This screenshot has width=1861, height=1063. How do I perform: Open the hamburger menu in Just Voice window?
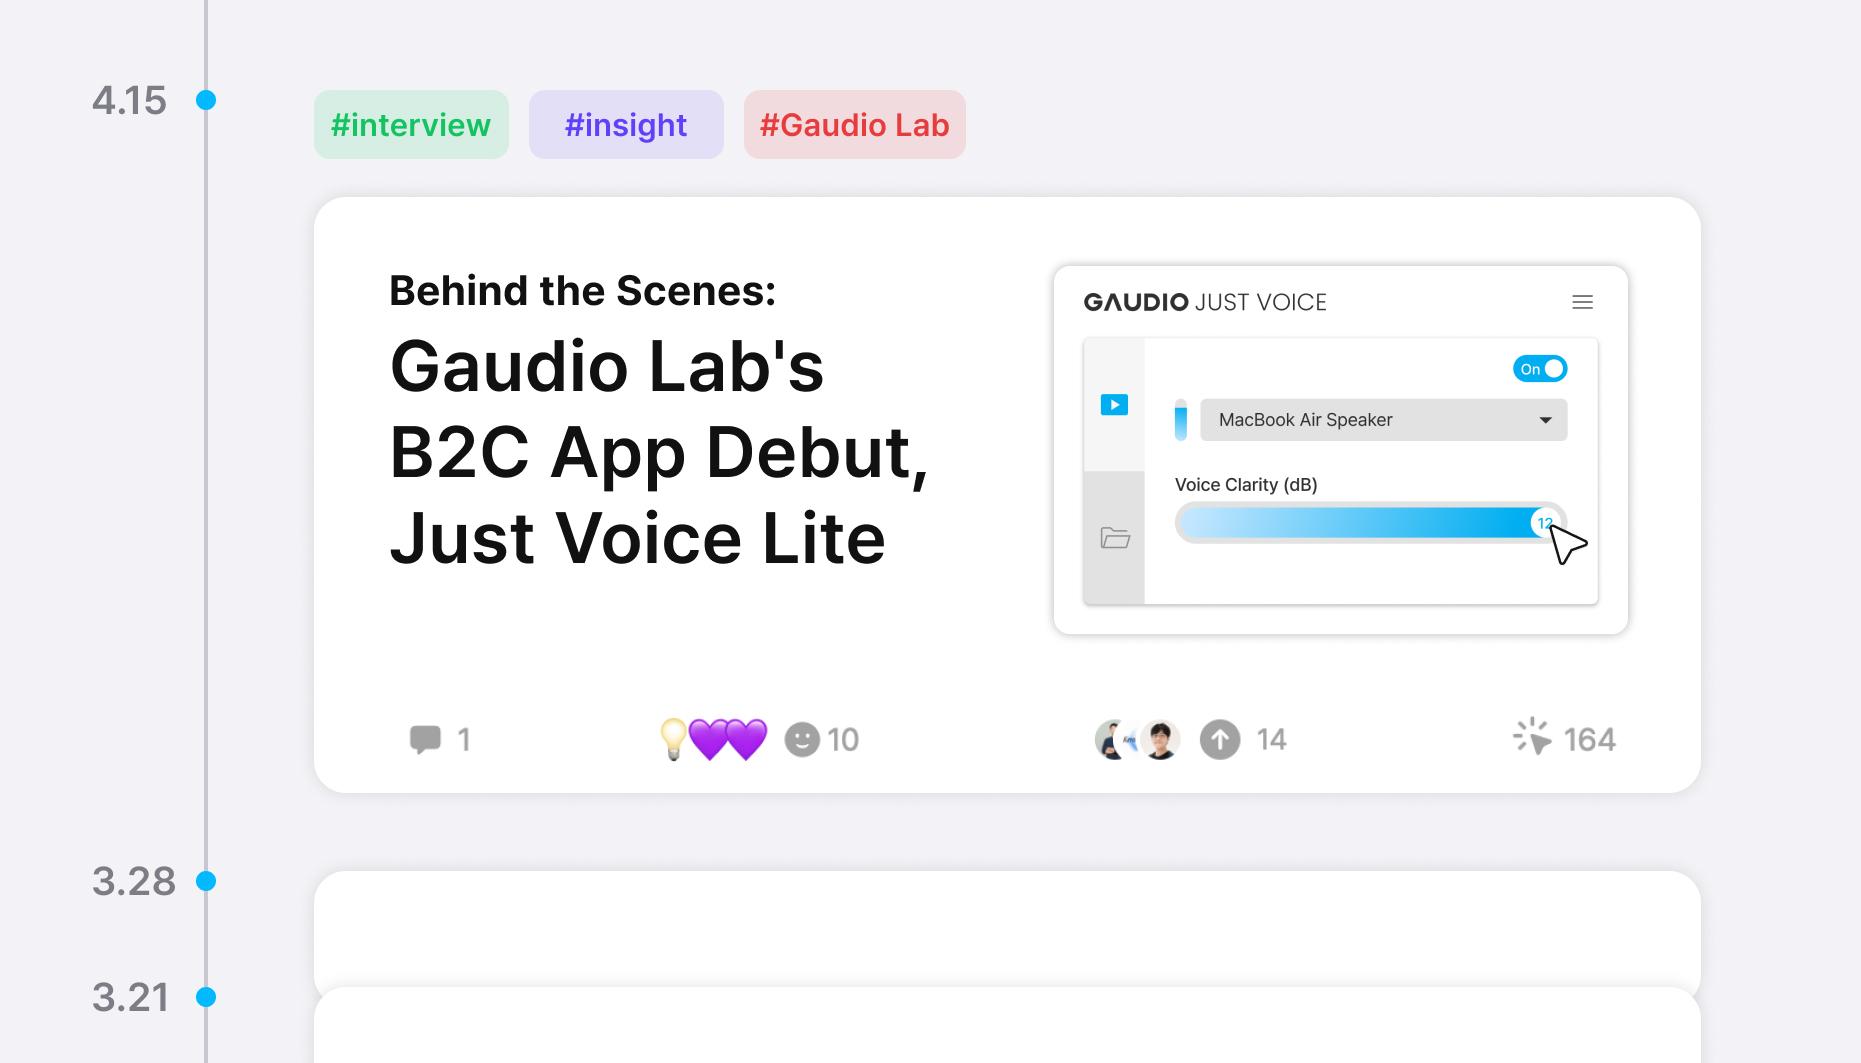pyautogui.click(x=1583, y=301)
